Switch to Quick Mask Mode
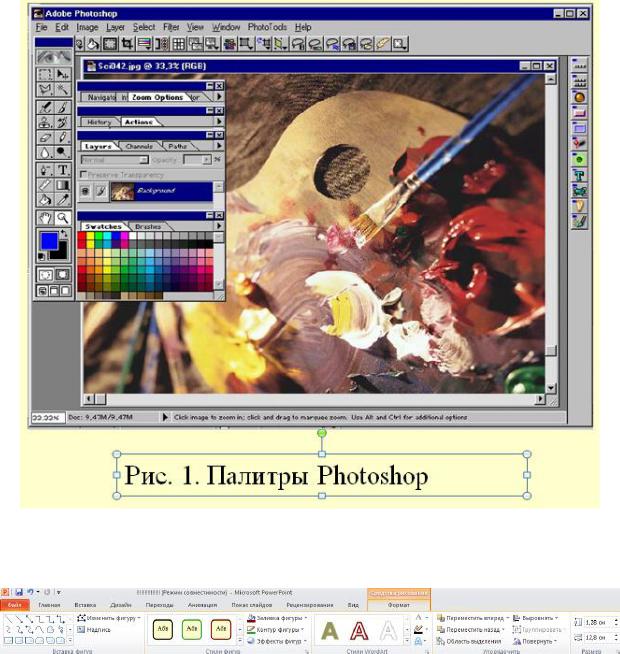 [62, 275]
